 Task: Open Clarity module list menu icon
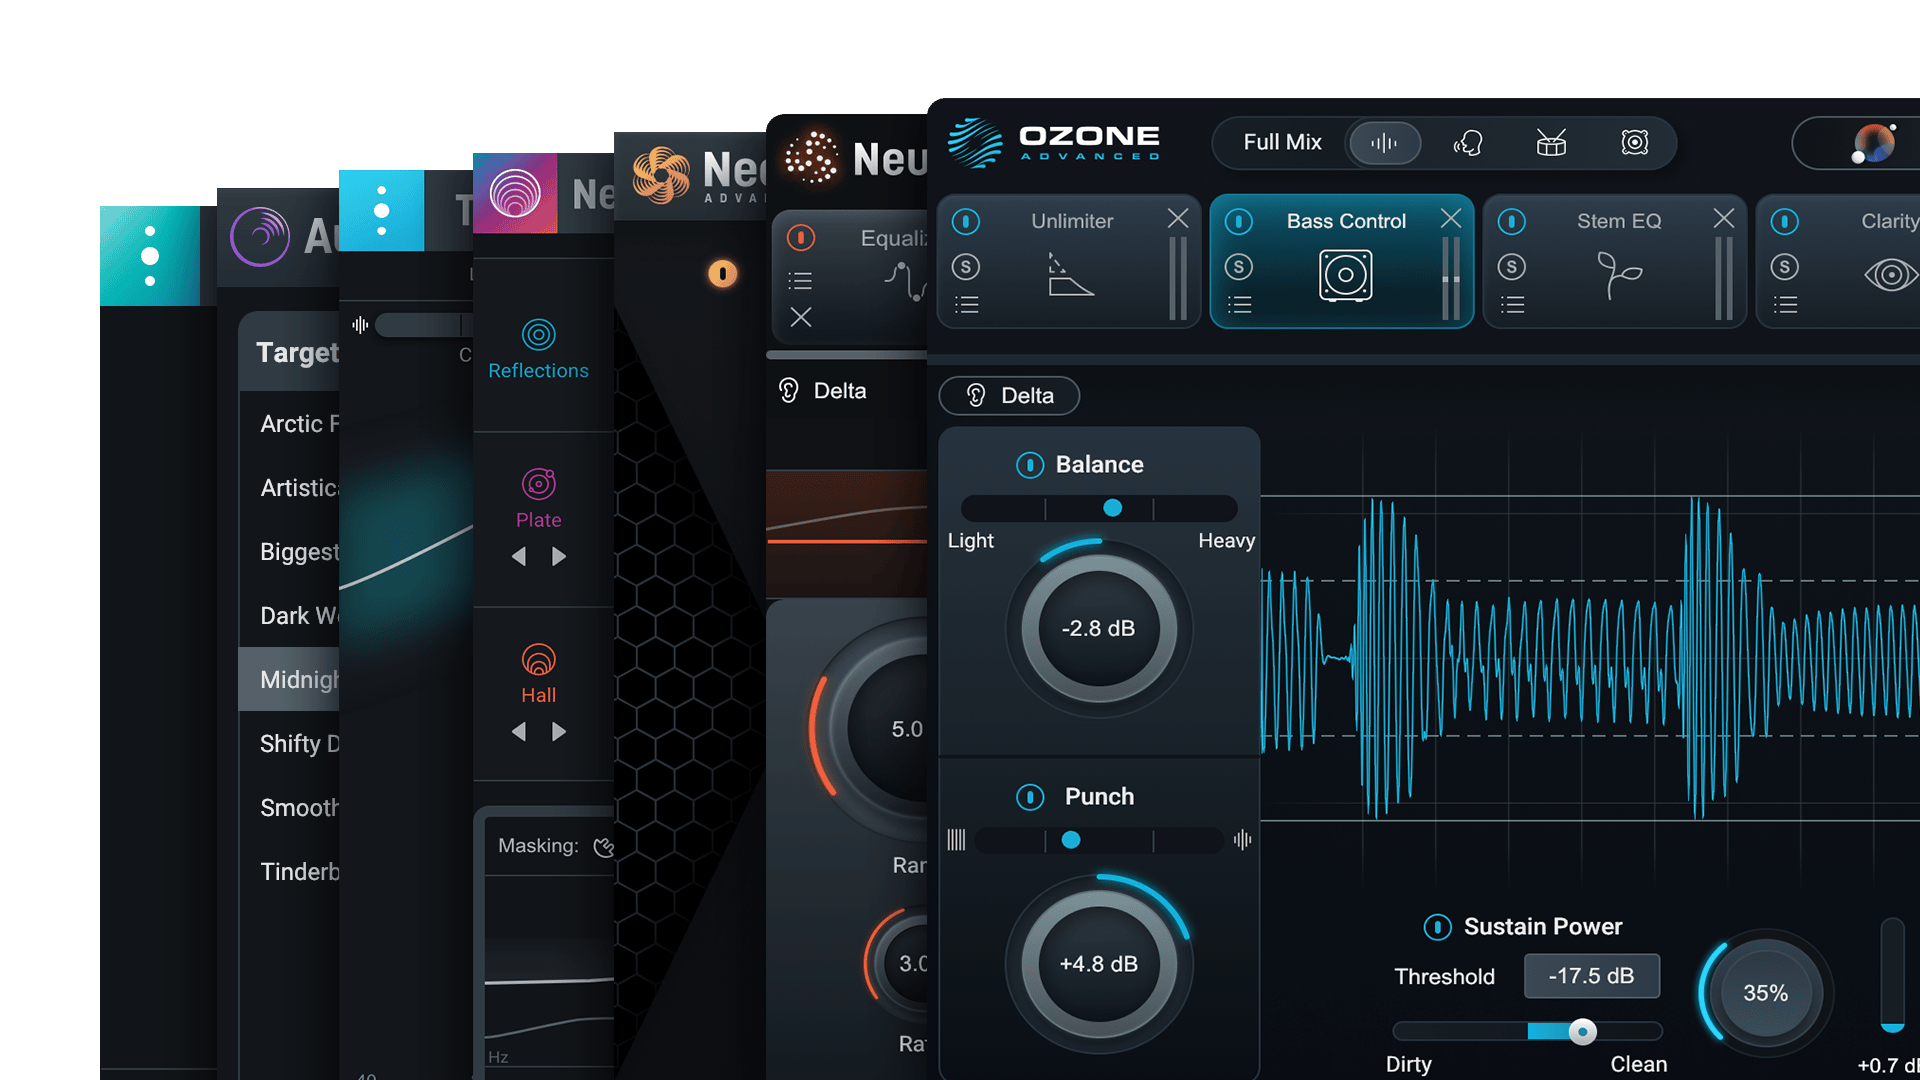[1785, 305]
